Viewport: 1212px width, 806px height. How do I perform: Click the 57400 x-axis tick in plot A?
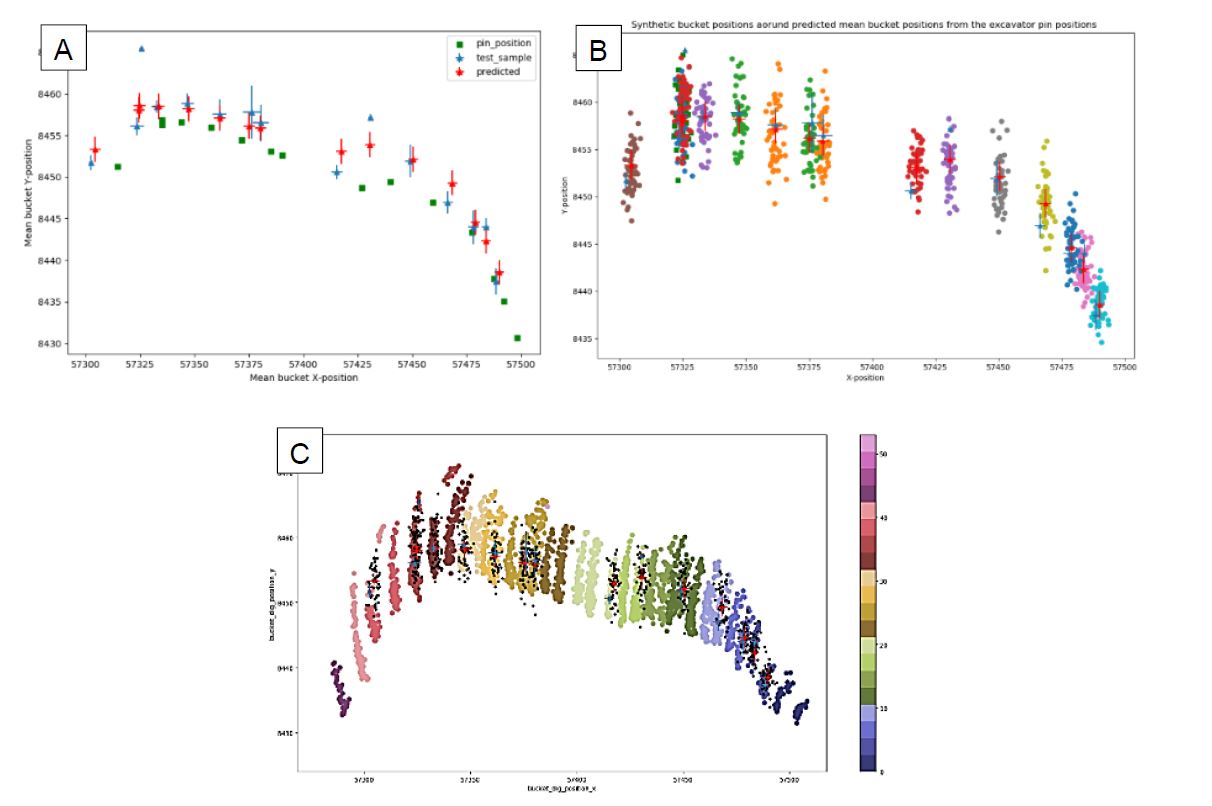(303, 362)
